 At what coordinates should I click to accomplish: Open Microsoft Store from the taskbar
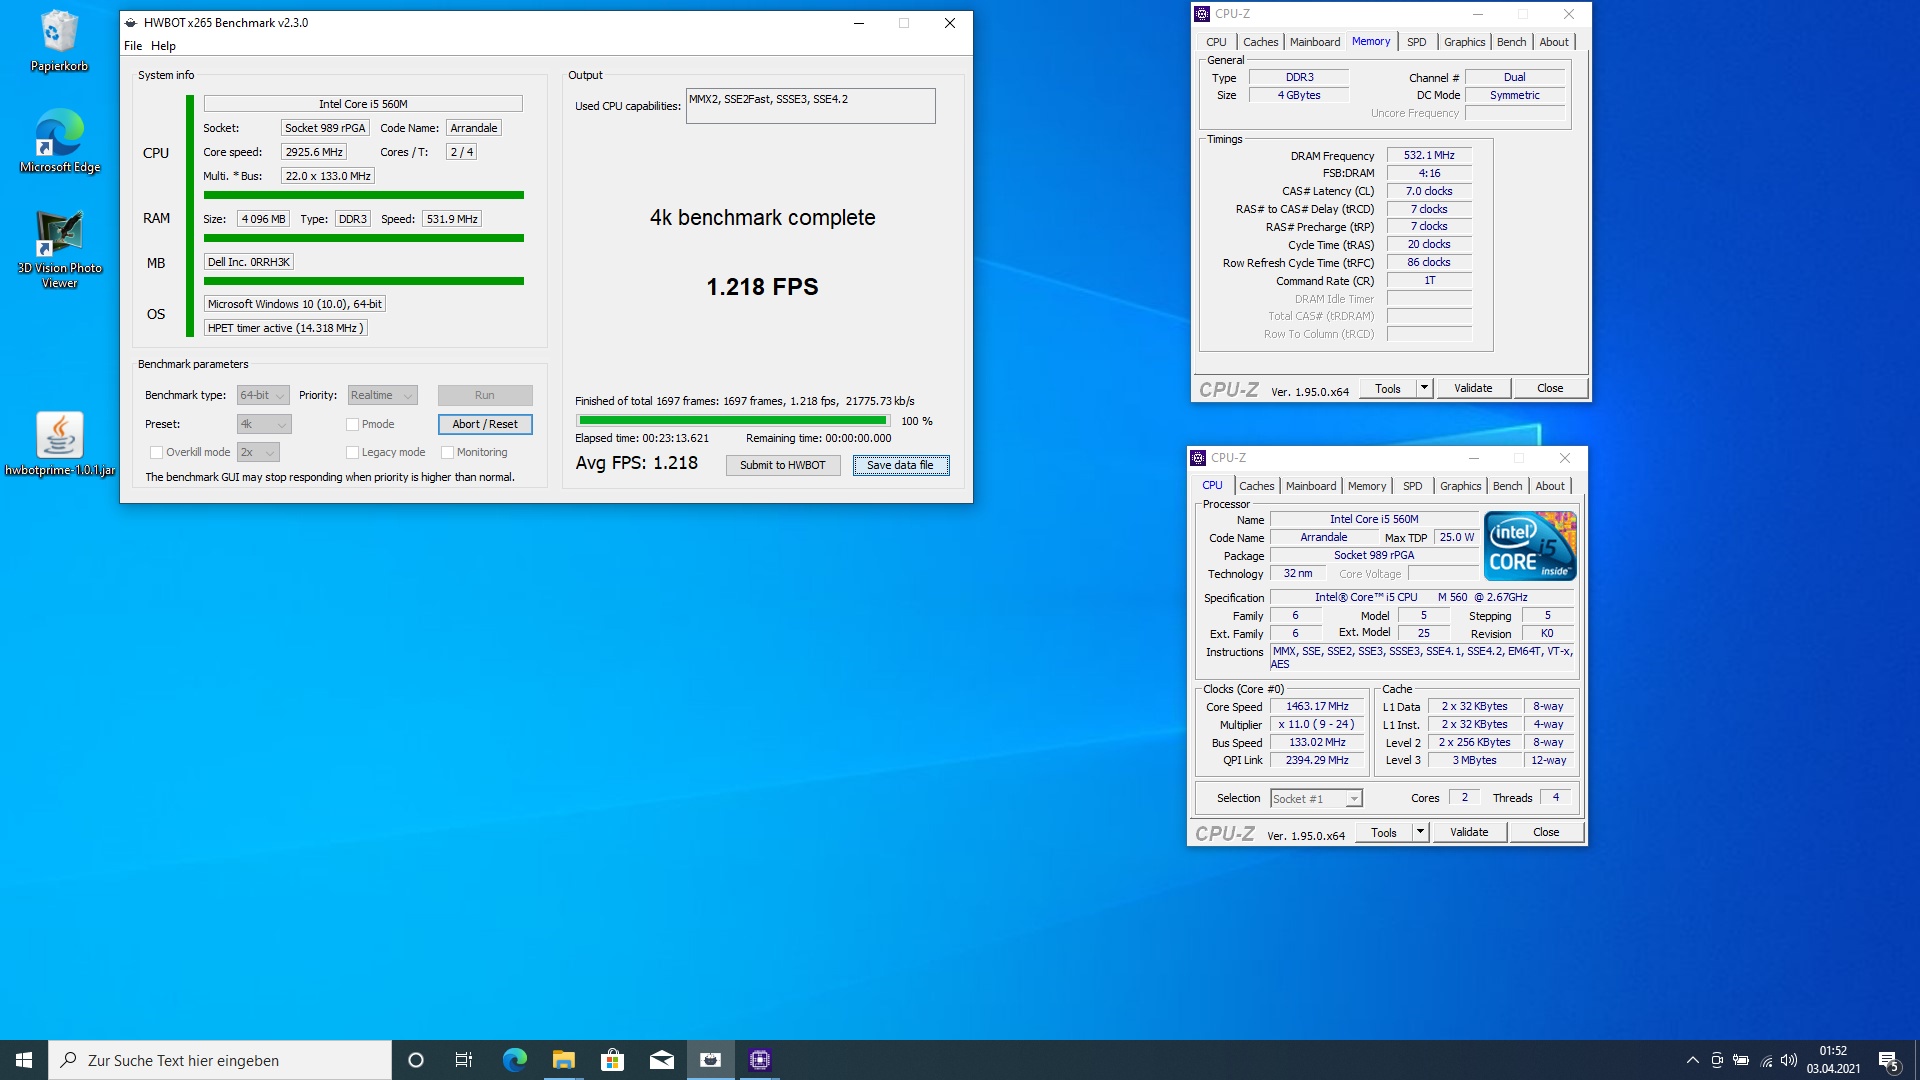(x=612, y=1060)
